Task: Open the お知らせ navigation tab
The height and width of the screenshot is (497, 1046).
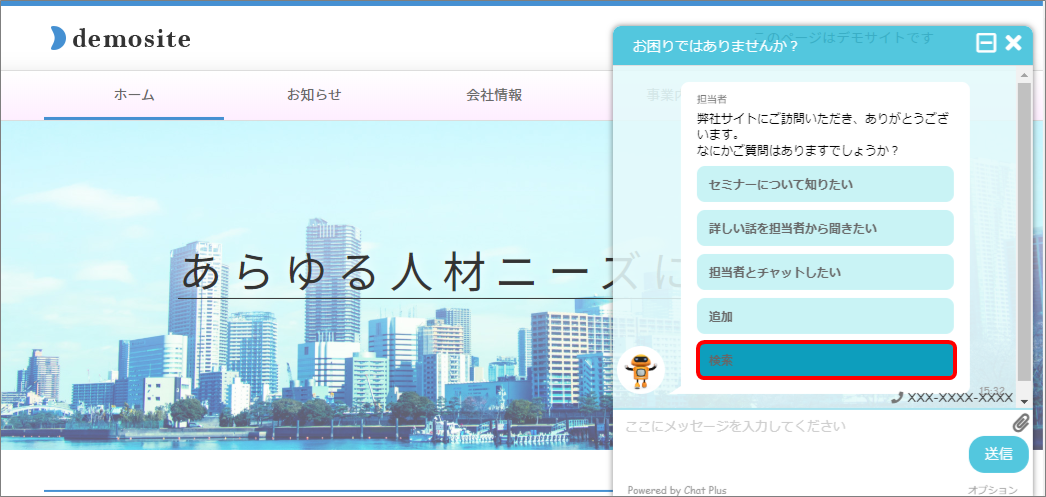Action: [314, 95]
